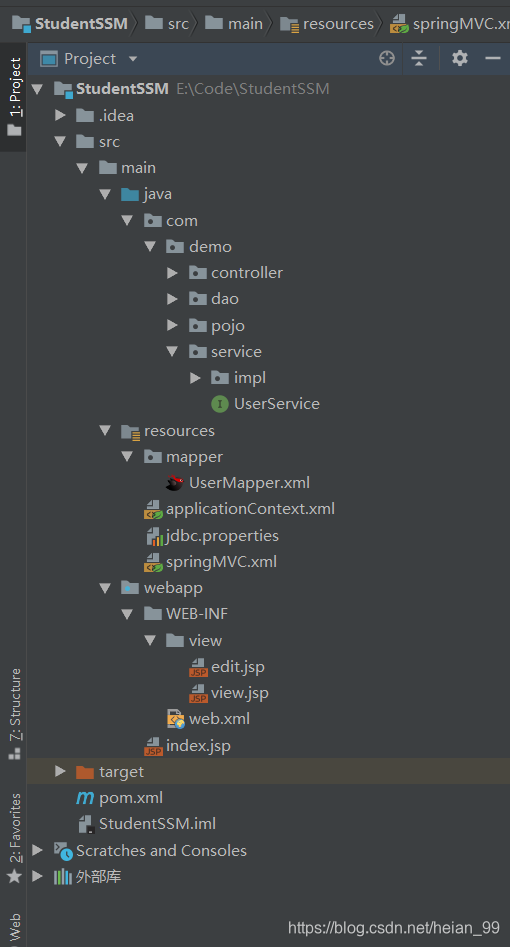Open the Z: Structure tool window tab
Screen dimensions: 510x947
(x=15, y=713)
